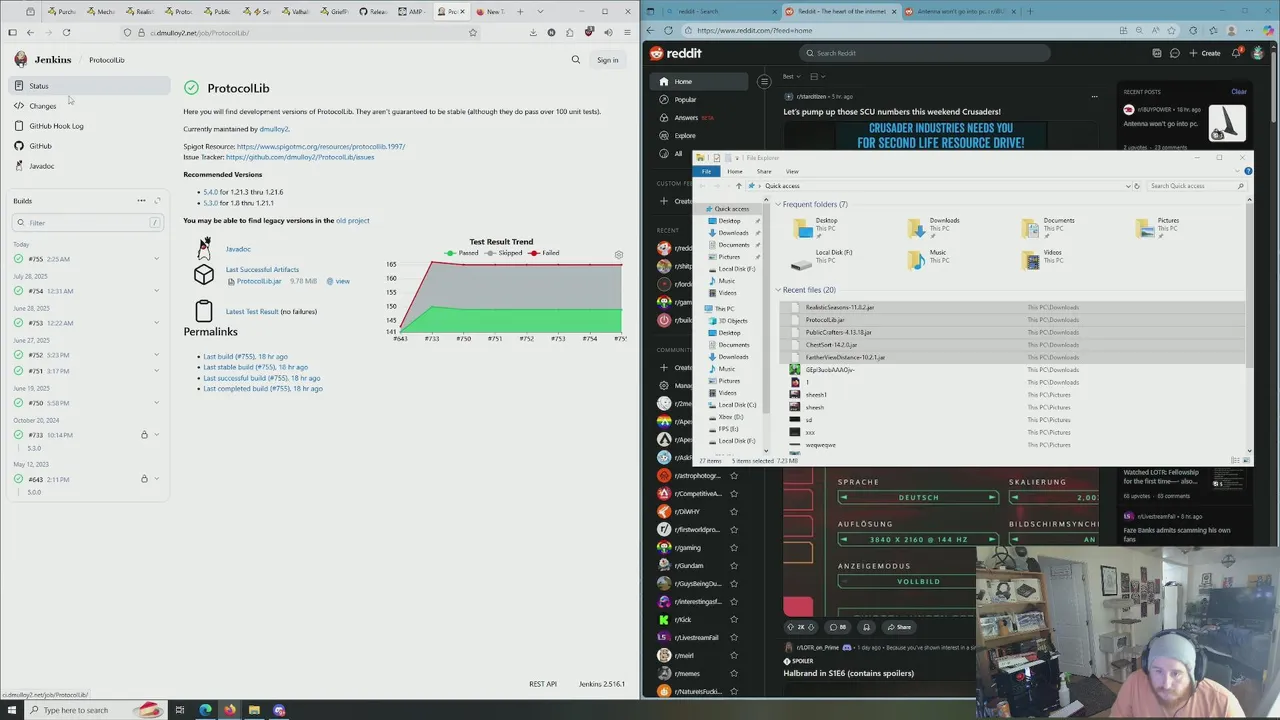Open Firefox downloads arrow icon

point(533,32)
